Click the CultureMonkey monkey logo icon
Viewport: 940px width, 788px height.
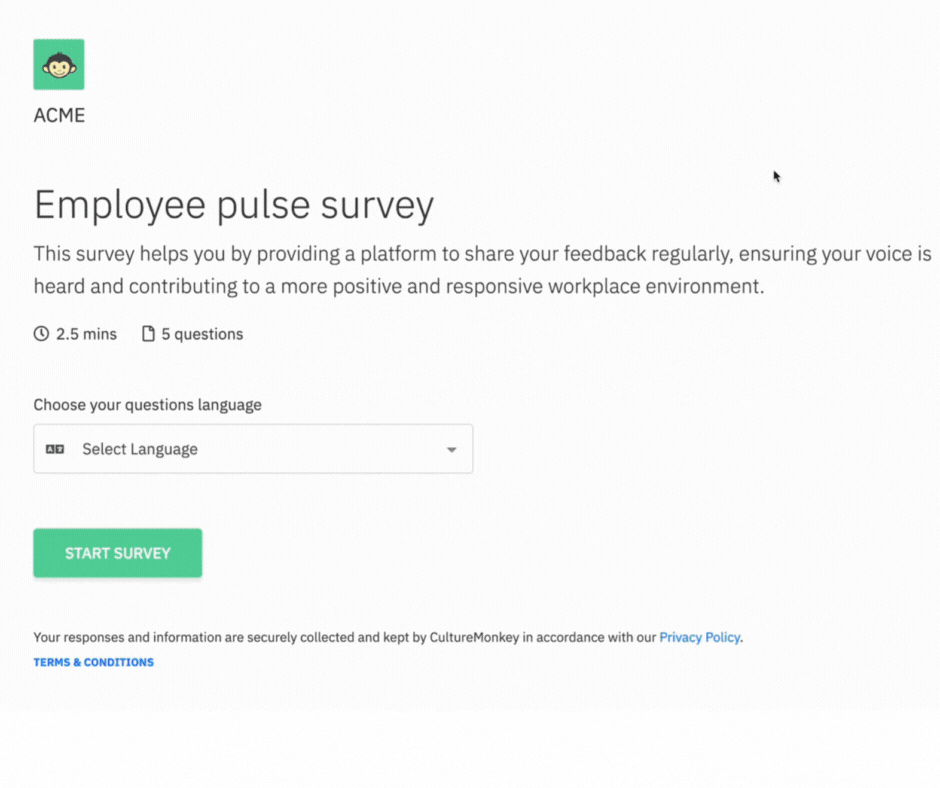[x=58, y=63]
